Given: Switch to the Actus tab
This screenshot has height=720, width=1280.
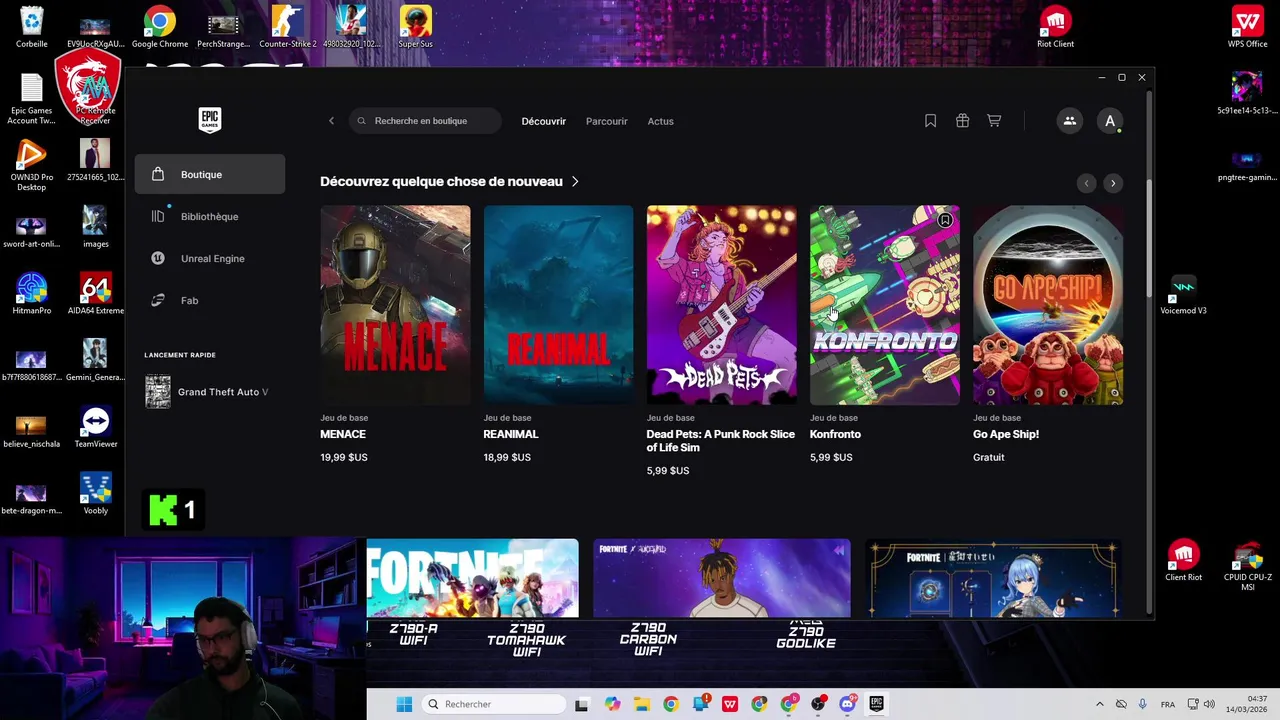Looking at the screenshot, I should tap(661, 121).
